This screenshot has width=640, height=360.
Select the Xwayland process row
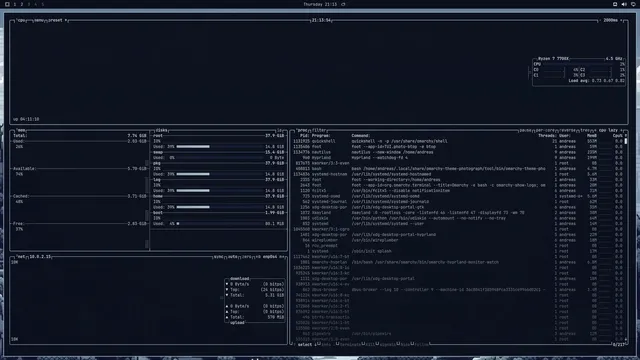[x=458, y=213]
